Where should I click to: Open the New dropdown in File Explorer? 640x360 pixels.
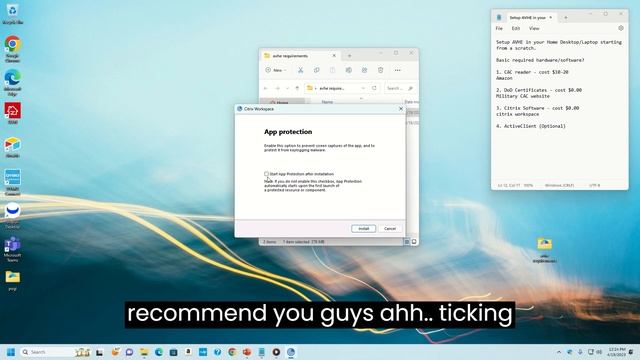(276, 70)
